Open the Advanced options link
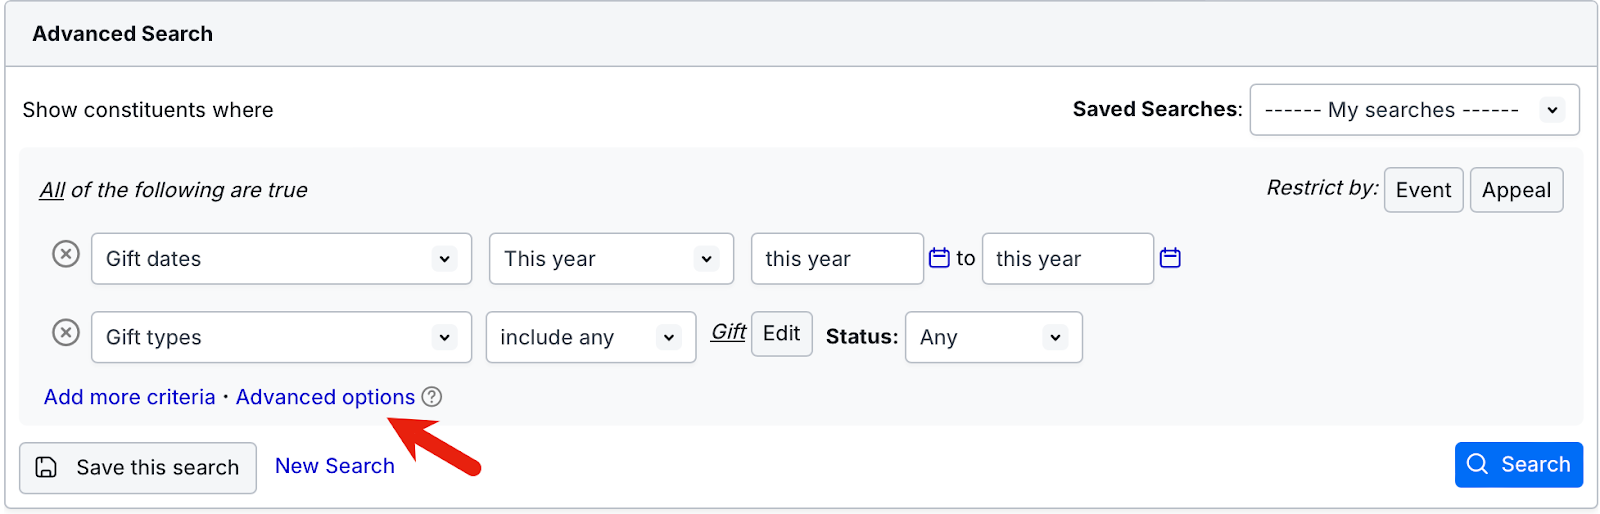This screenshot has height=514, width=1600. pos(325,397)
